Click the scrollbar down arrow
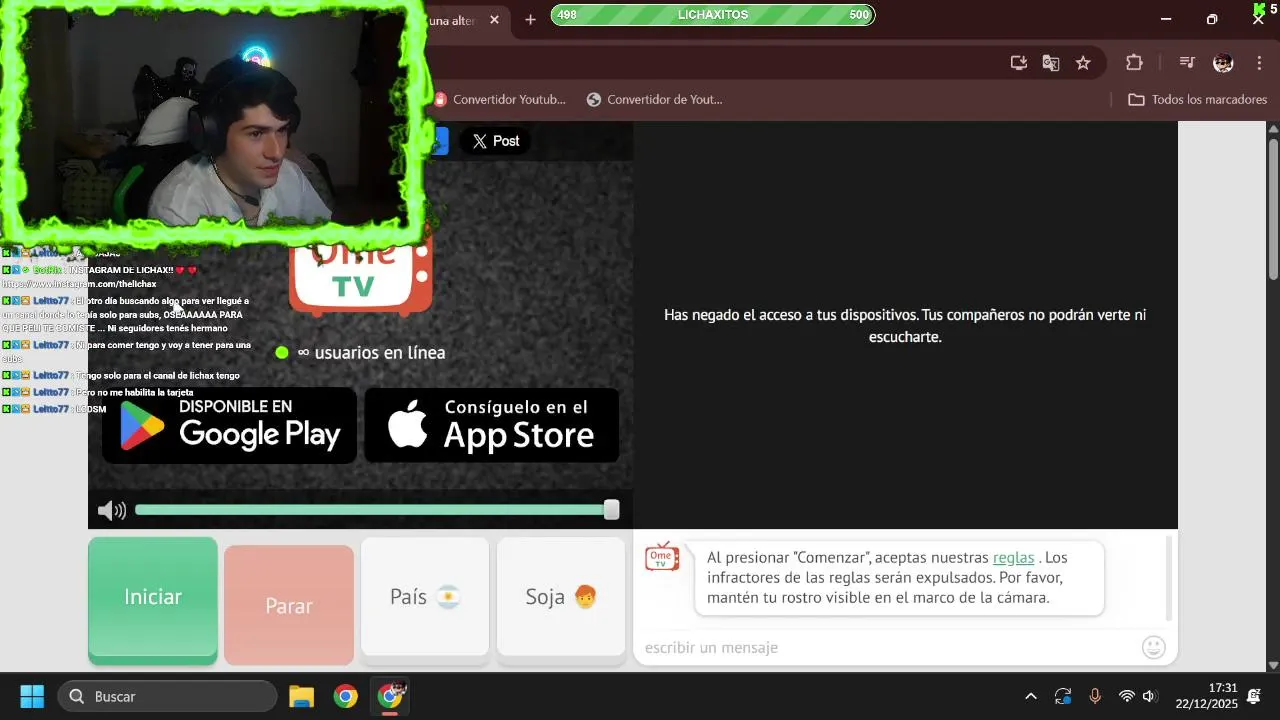 1273,665
